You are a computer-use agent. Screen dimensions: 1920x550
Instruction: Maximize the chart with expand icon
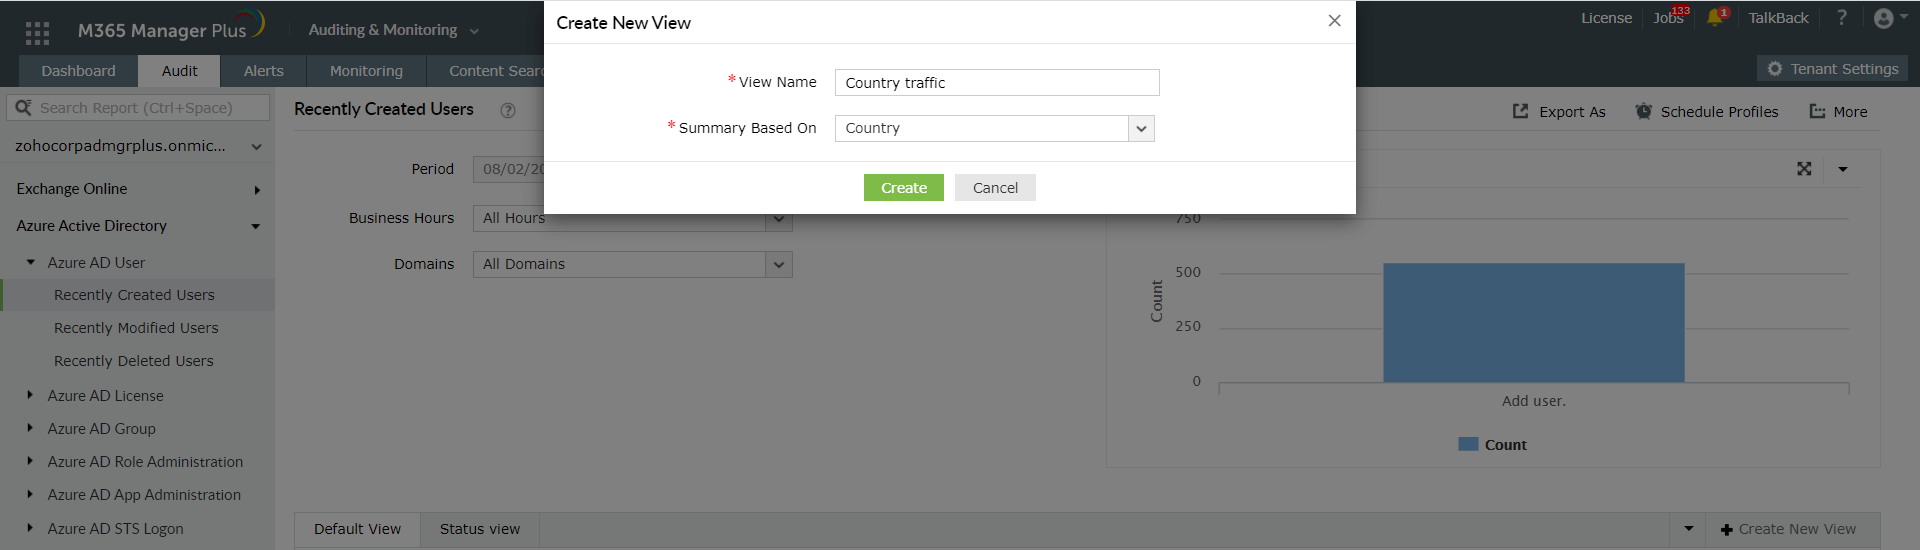click(x=1804, y=169)
